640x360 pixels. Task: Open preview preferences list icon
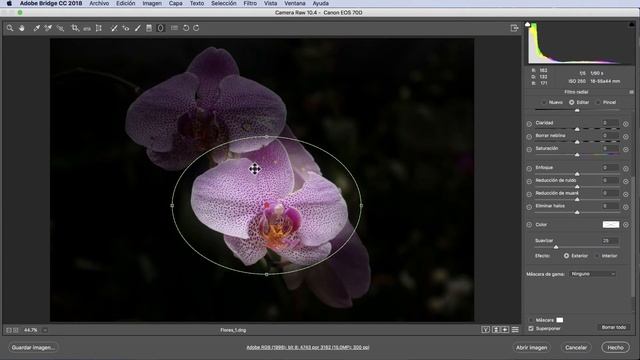click(x=515, y=330)
